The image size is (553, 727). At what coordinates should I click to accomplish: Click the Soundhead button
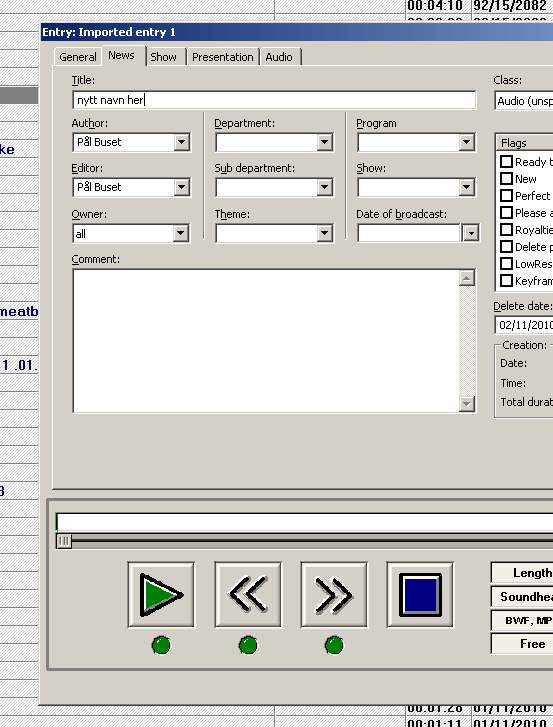(x=522, y=597)
